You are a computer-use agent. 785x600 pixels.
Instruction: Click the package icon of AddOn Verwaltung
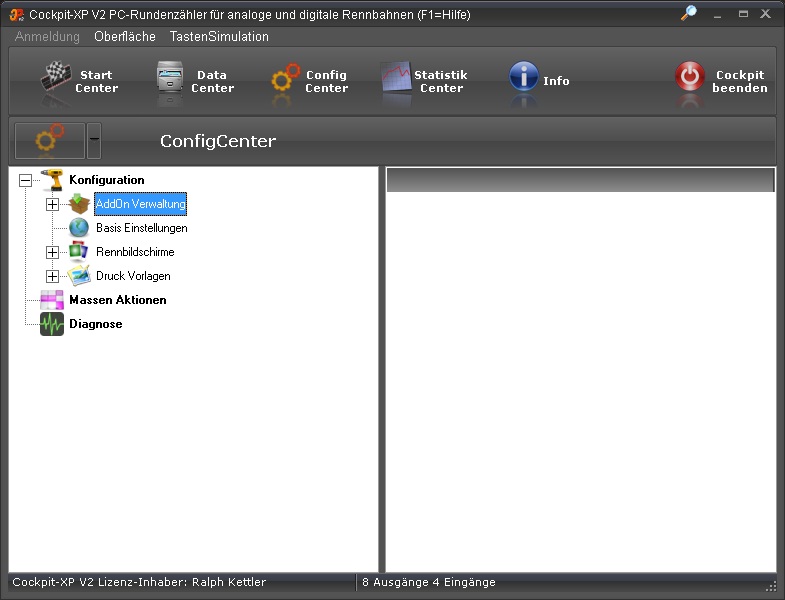coord(79,204)
